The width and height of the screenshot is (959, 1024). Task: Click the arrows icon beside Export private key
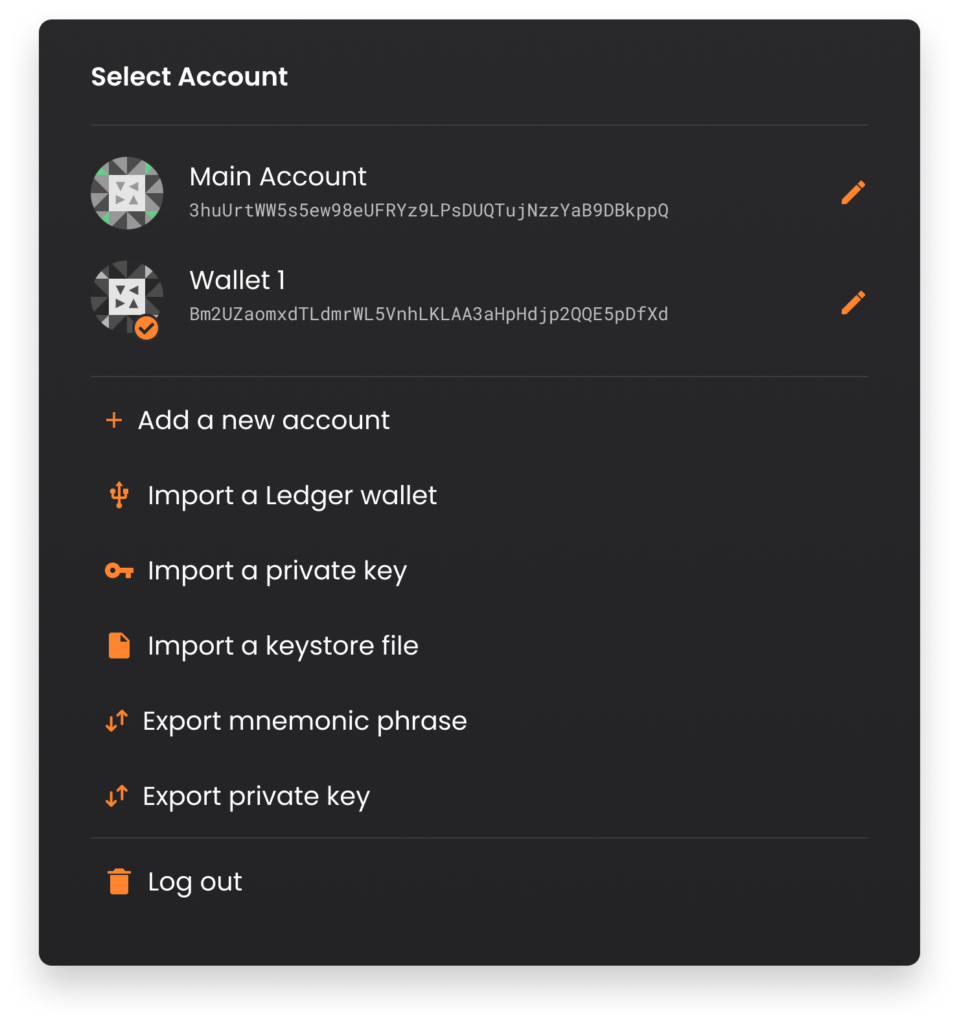pyautogui.click(x=116, y=796)
